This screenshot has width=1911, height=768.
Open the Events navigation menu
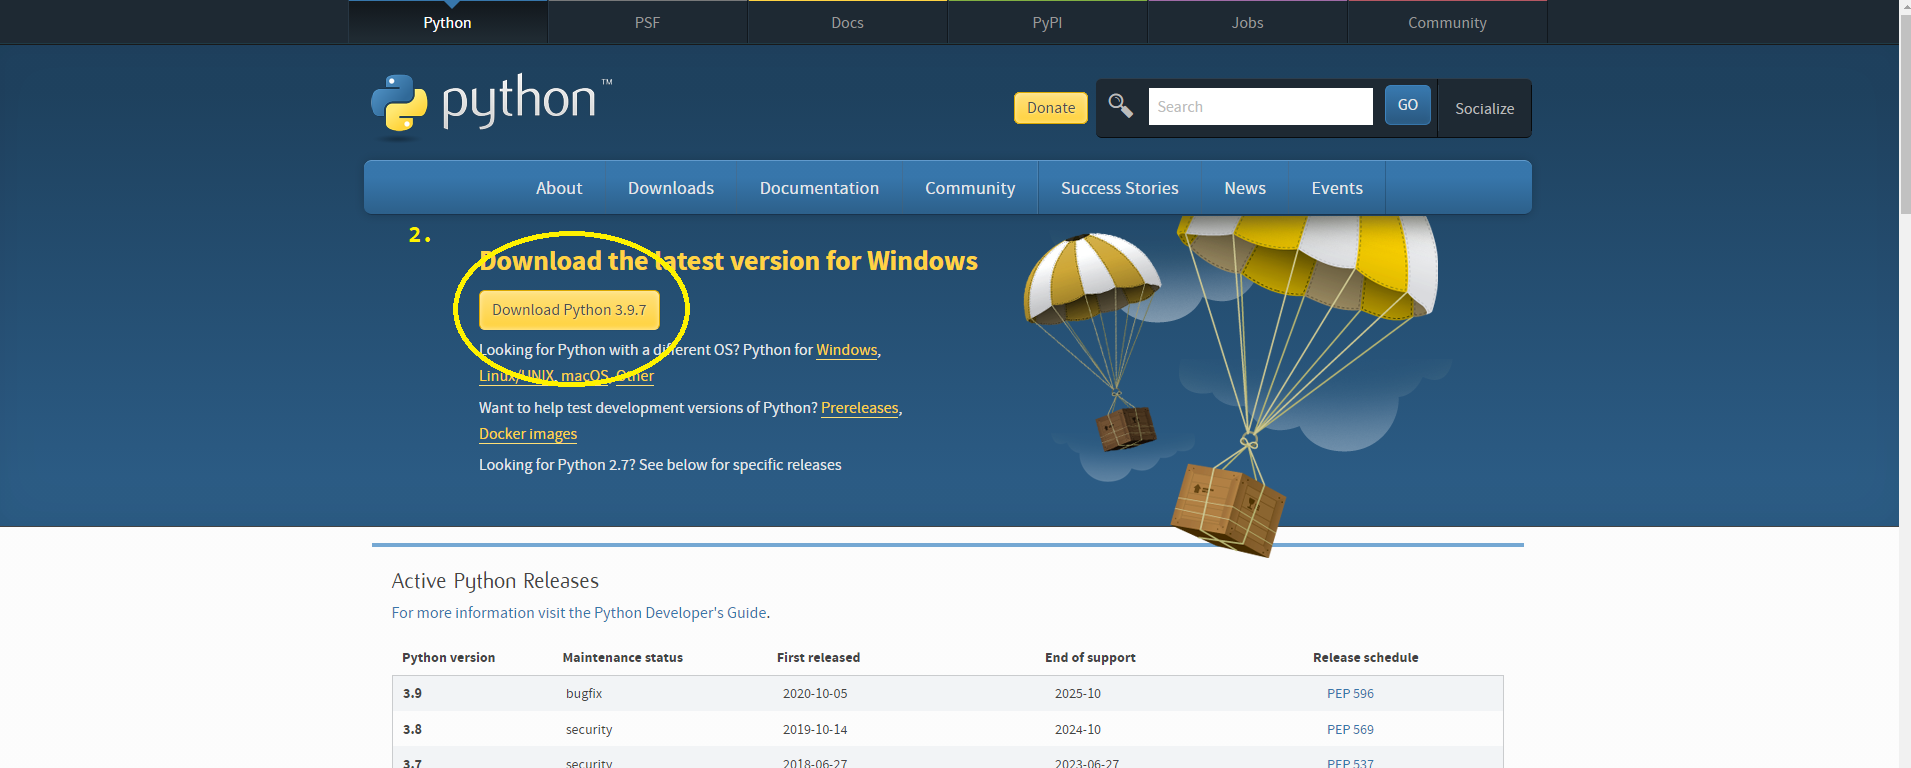[x=1337, y=188]
